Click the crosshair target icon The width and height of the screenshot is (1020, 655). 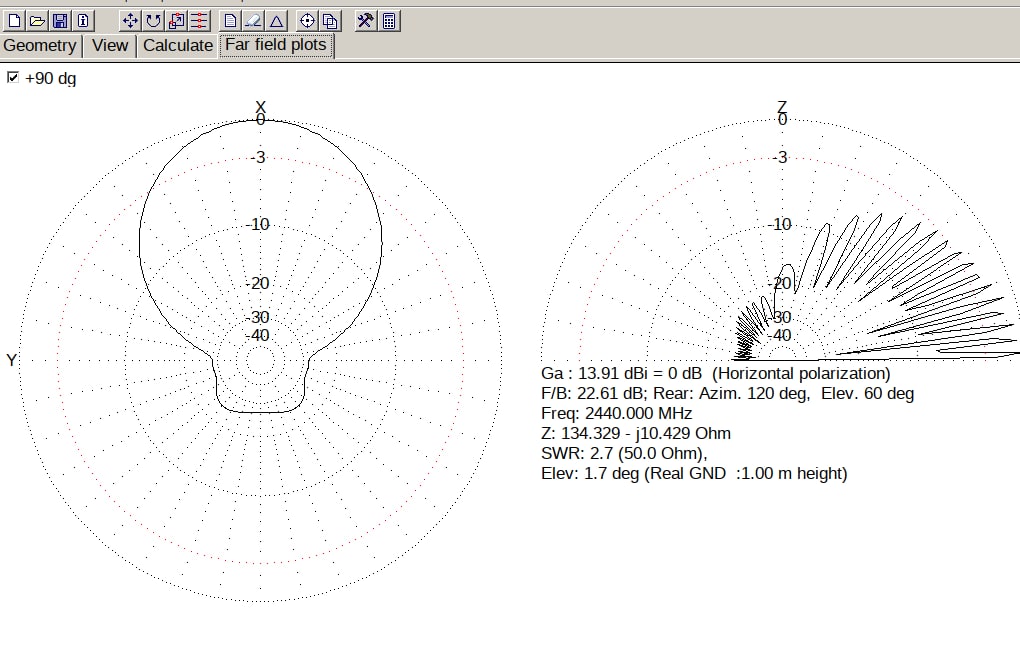click(x=307, y=21)
